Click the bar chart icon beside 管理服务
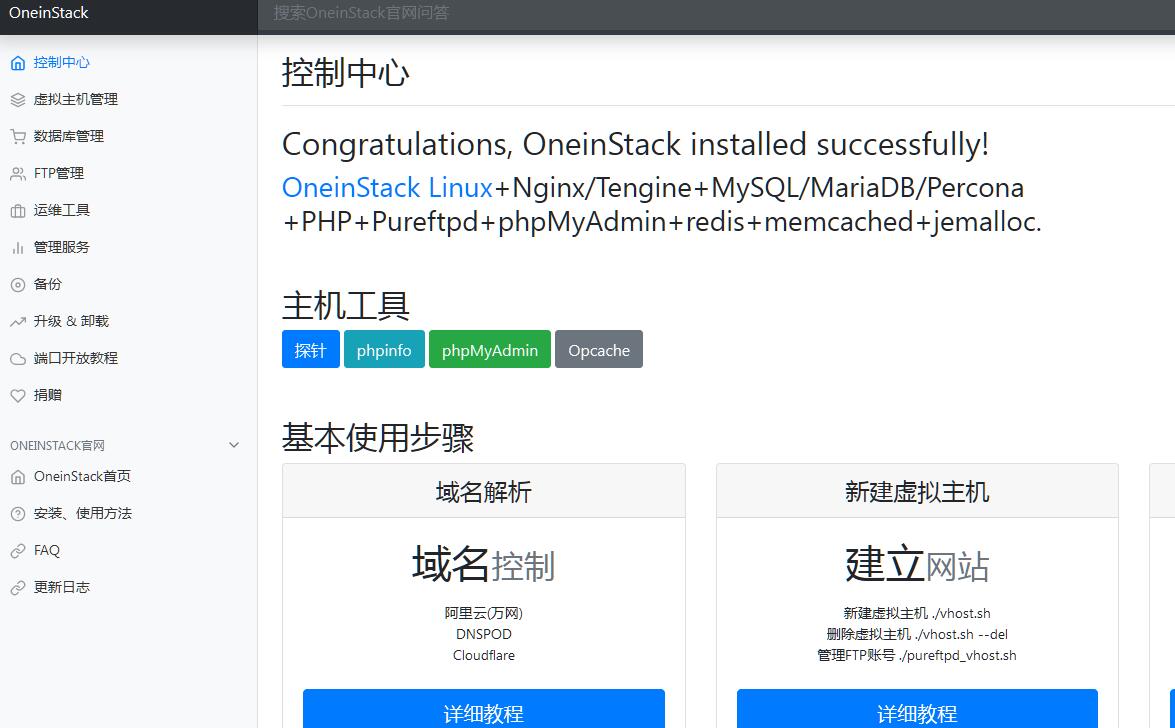The height and width of the screenshot is (728, 1175). tap(17, 248)
